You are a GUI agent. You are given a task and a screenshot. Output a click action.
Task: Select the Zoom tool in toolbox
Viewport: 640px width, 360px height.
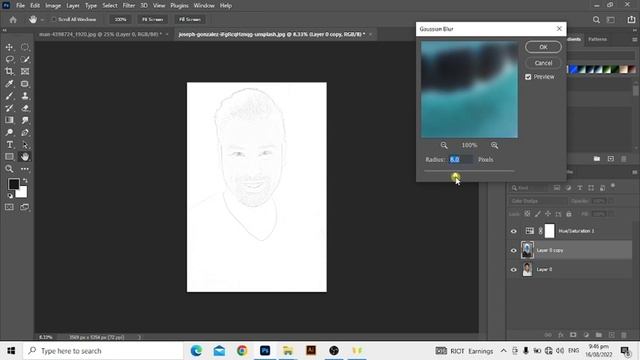pos(9,169)
